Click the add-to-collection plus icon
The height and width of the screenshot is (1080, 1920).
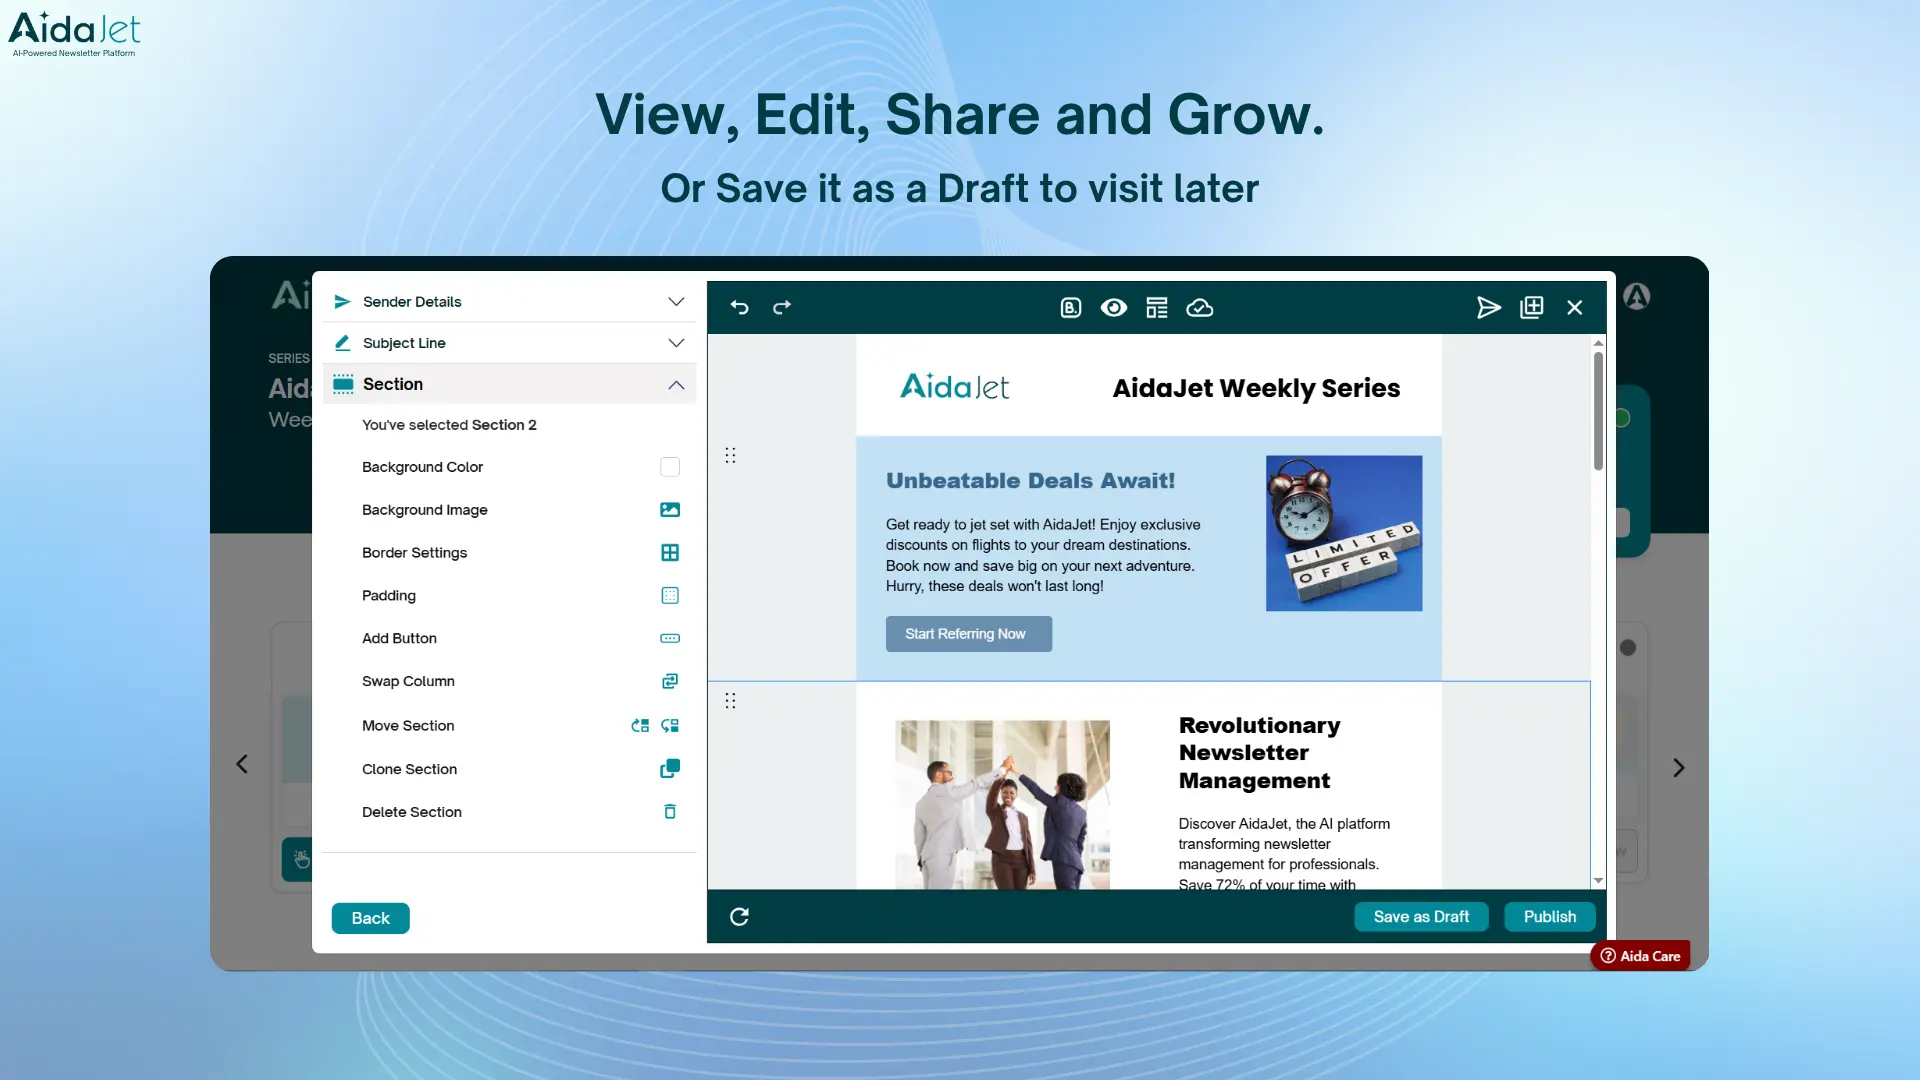click(1532, 308)
